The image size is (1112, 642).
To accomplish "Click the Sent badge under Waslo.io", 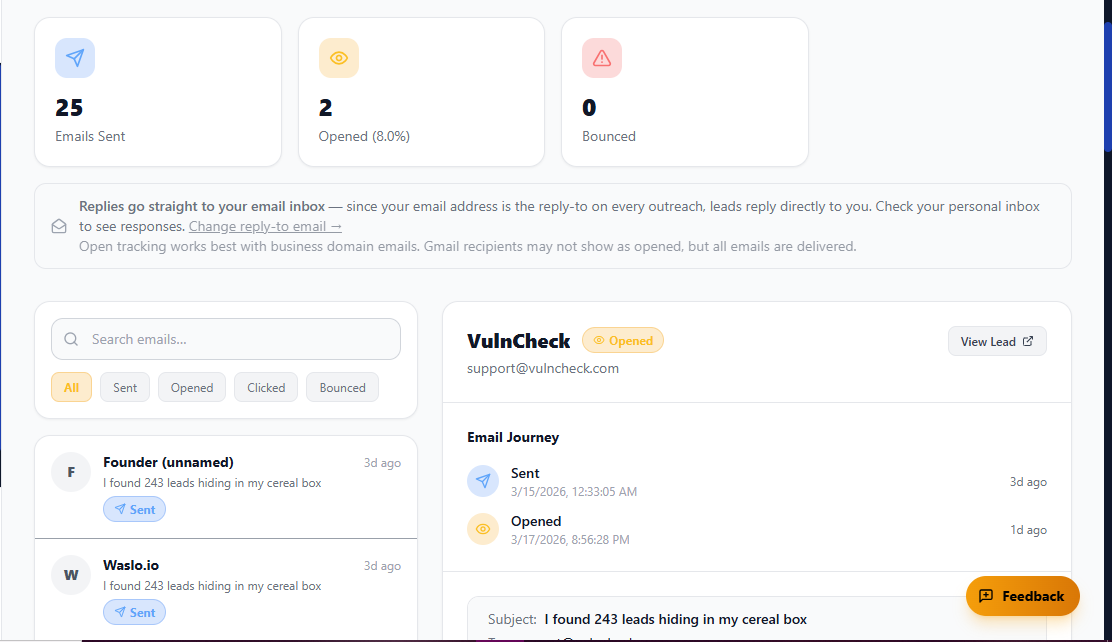I will (134, 611).
